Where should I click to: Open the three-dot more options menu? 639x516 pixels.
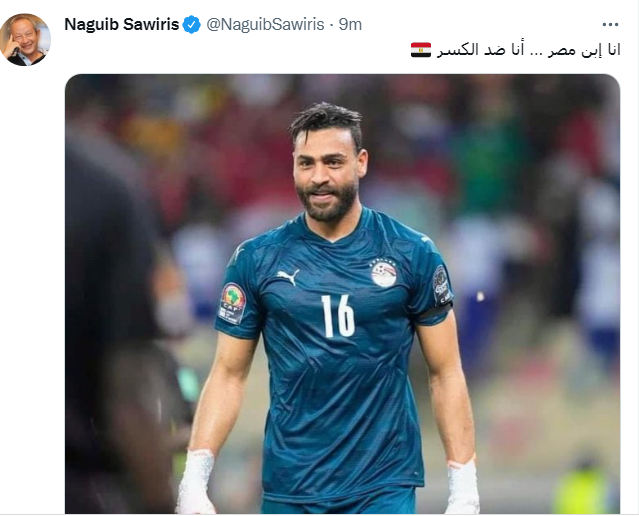[610, 25]
